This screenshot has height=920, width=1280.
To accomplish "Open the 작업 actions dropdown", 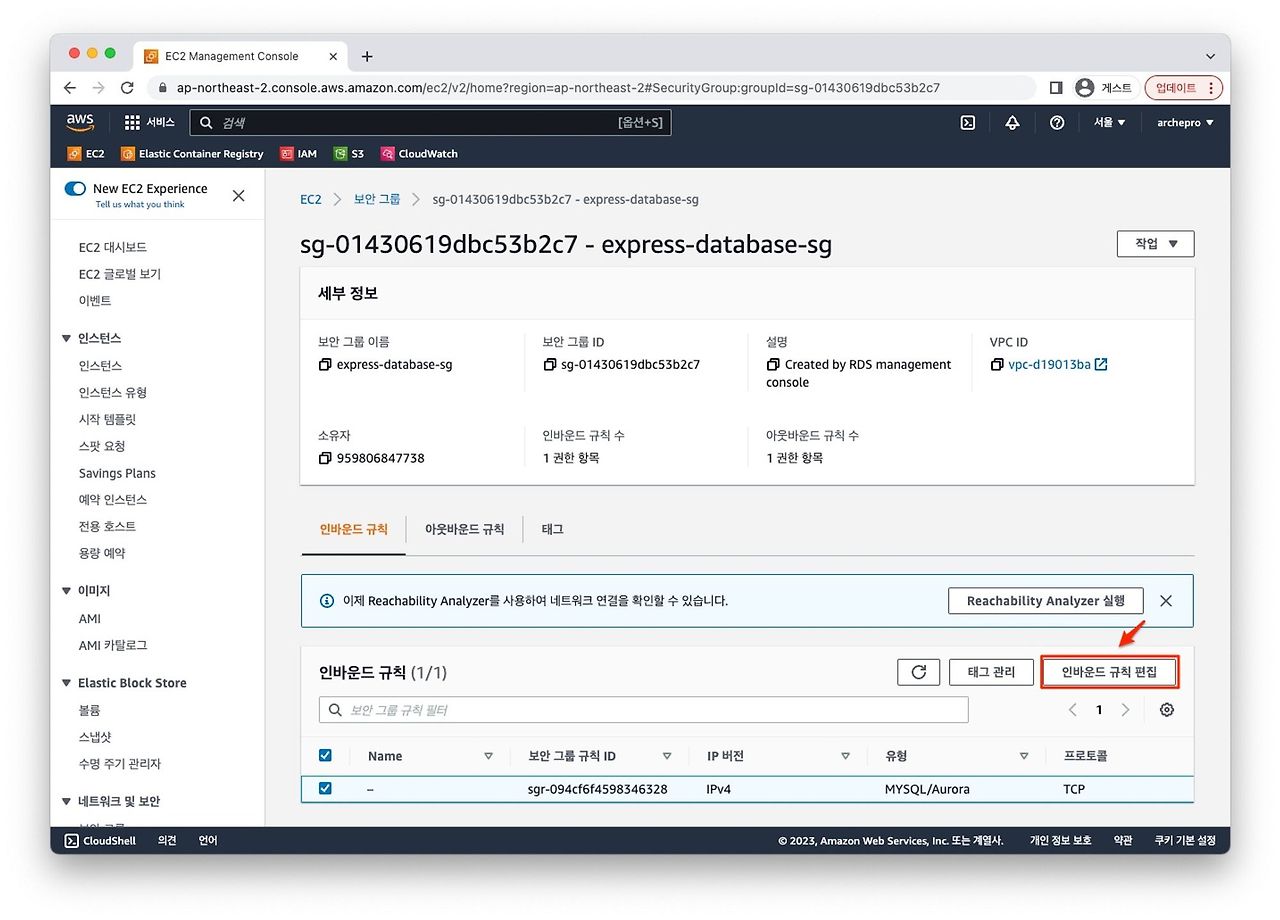I will 1155,244.
